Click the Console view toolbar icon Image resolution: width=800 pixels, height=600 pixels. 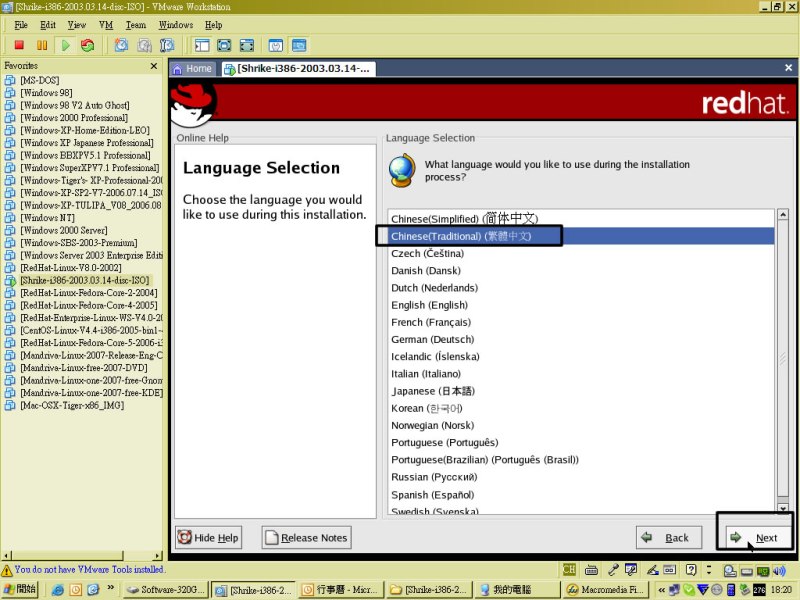tap(299, 45)
